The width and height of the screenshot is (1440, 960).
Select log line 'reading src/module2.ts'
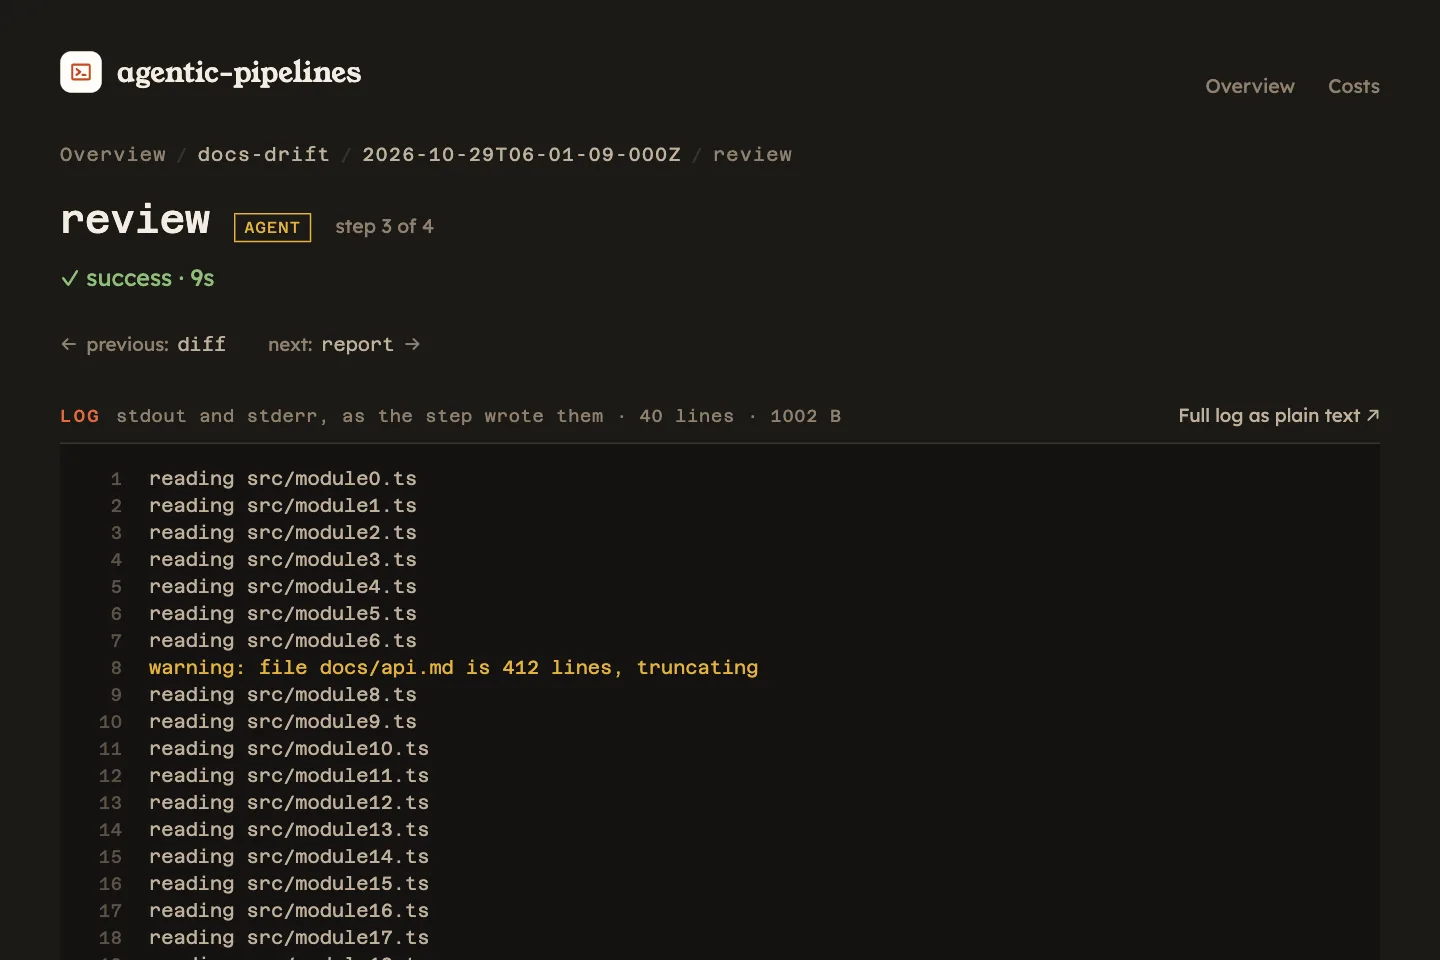283,533
